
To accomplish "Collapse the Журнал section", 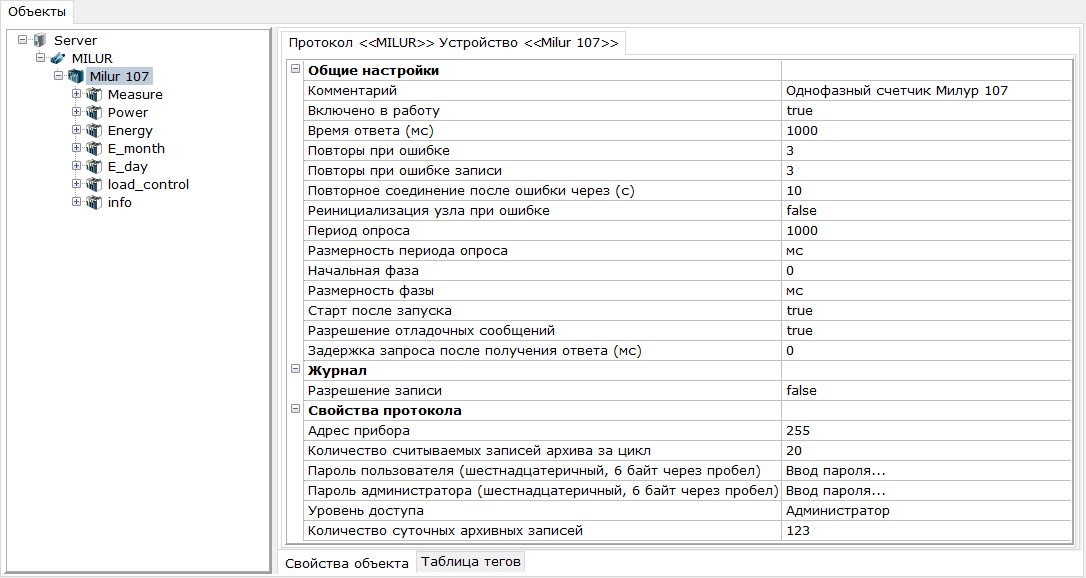I will 296,369.
